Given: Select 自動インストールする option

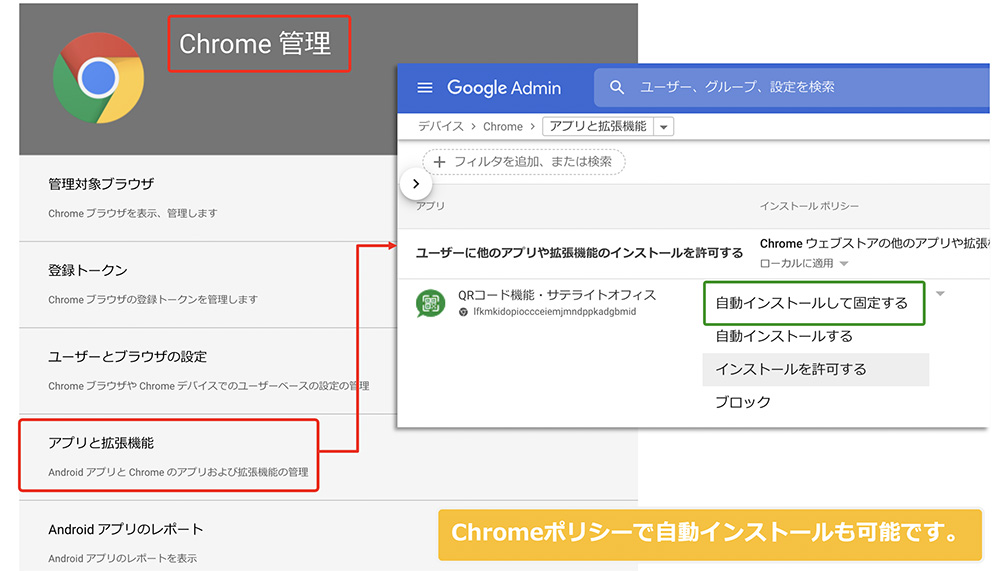Looking at the screenshot, I should click(x=784, y=336).
